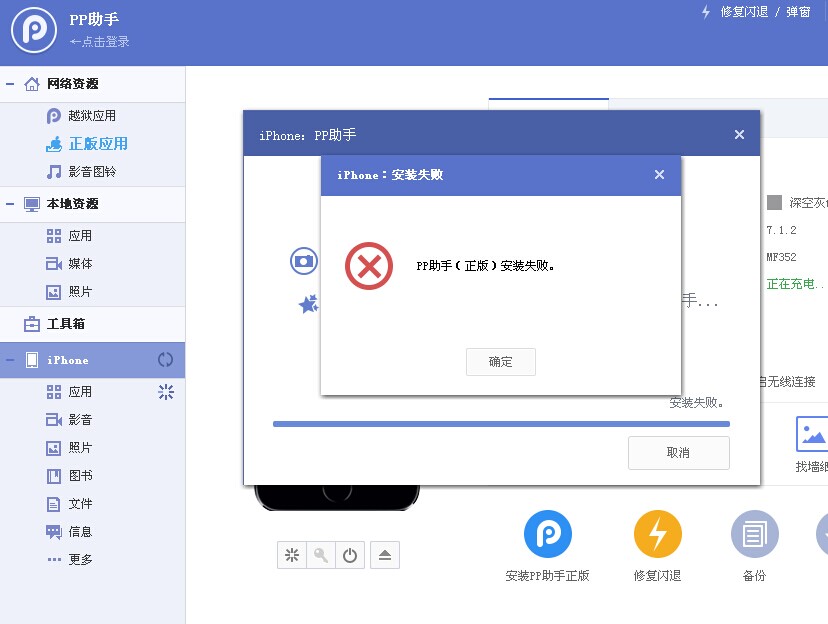Open the 工具箱 toolbox
This screenshot has height=624, width=828.
pos(65,324)
